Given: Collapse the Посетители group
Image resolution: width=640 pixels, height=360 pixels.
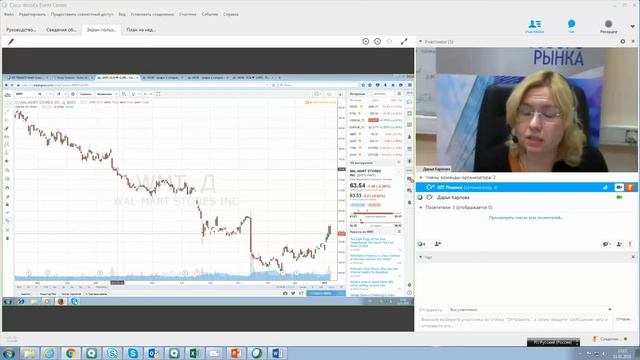Looking at the screenshot, I should pyautogui.click(x=421, y=208).
